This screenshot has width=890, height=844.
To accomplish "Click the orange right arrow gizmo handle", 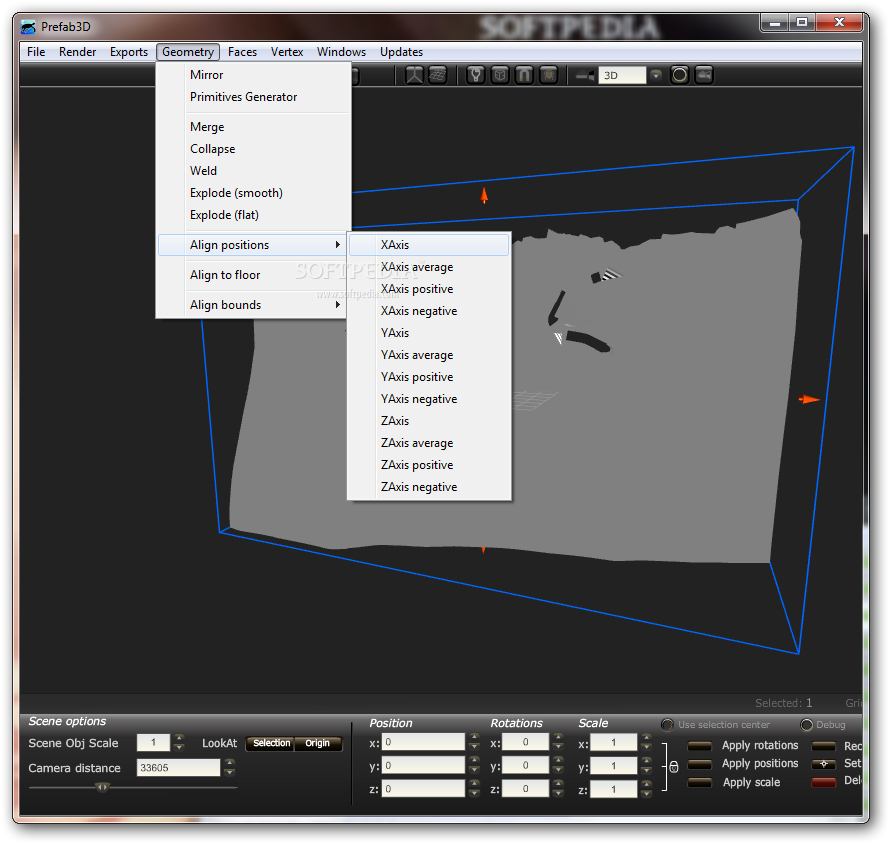I will pos(809,400).
